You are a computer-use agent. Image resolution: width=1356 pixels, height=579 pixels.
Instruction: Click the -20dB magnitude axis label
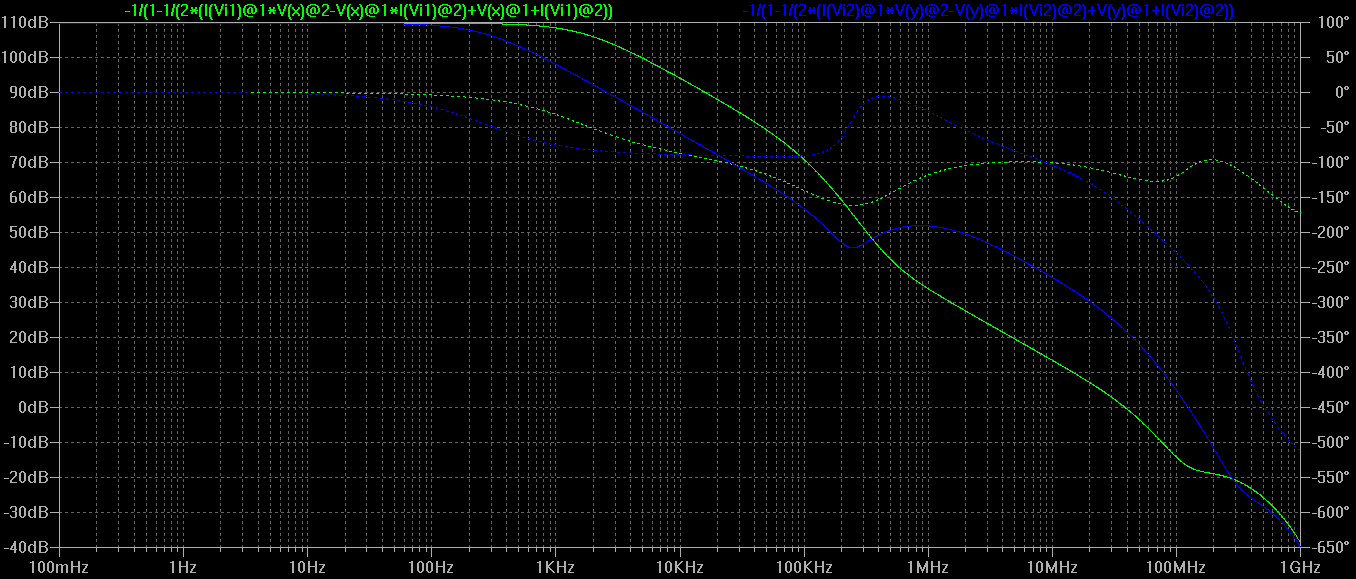(x=26, y=477)
